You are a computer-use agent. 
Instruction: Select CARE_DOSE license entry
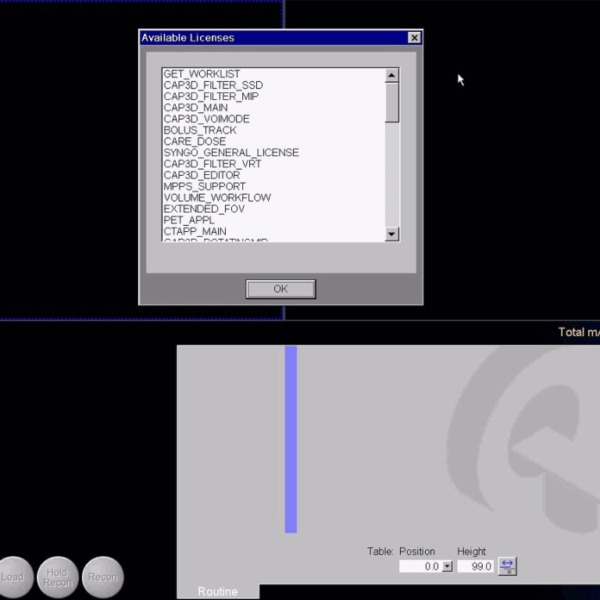[195, 142]
